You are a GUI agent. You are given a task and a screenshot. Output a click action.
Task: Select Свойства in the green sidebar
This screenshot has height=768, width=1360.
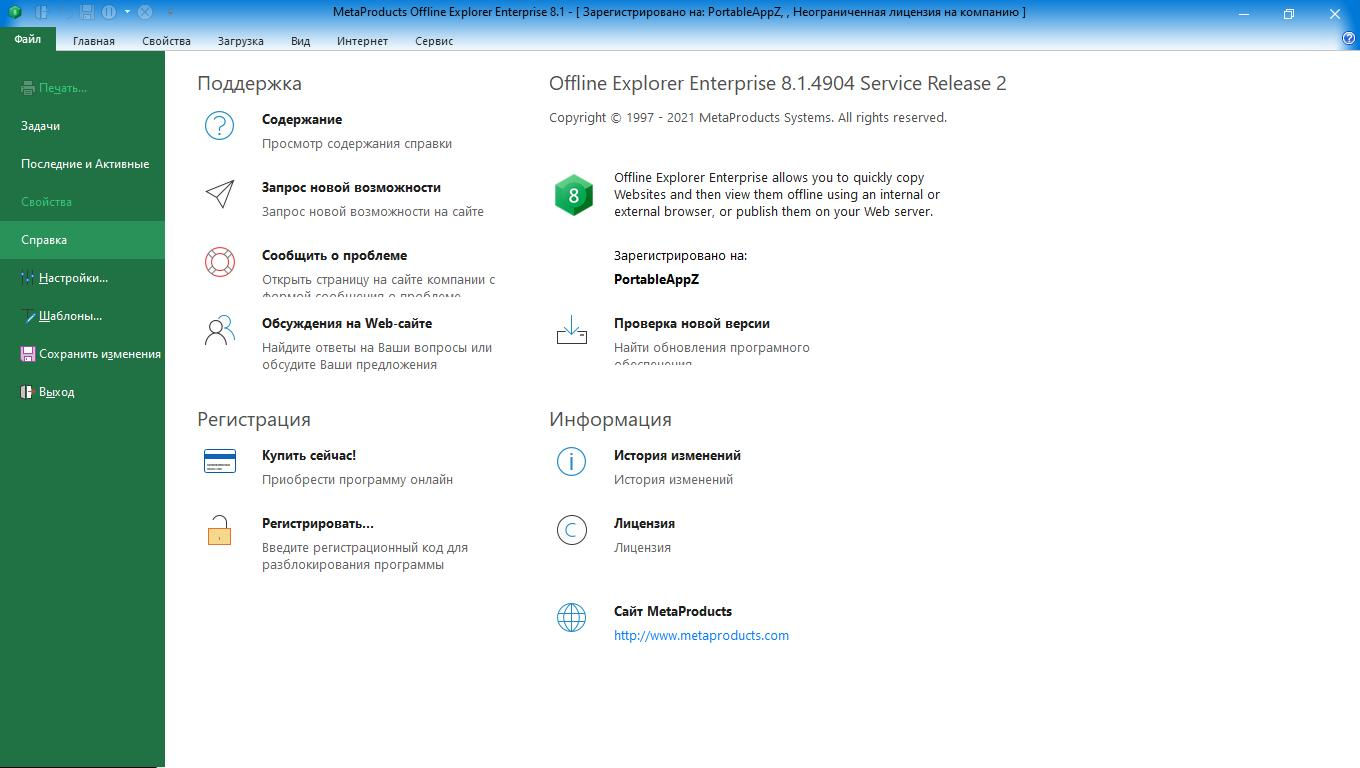[82, 202]
